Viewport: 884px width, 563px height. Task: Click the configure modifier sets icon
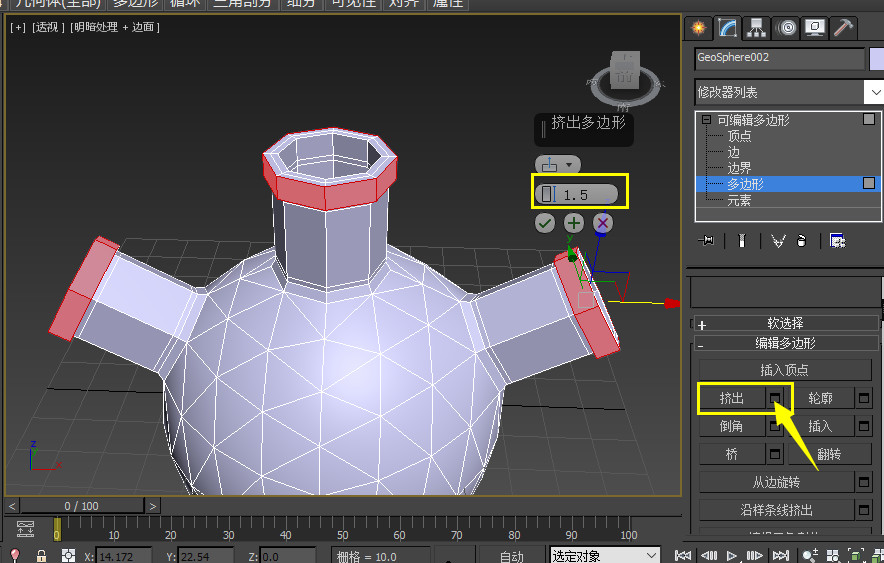(837, 240)
